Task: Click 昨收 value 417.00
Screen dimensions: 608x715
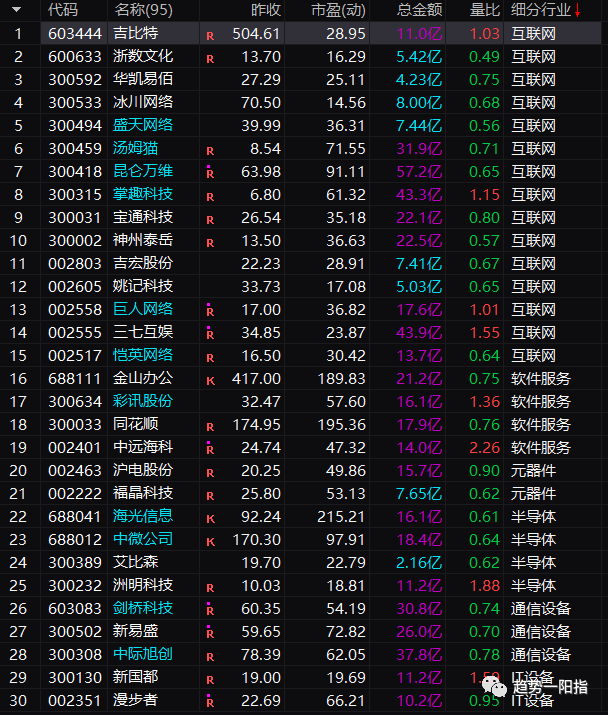Action: click(256, 378)
